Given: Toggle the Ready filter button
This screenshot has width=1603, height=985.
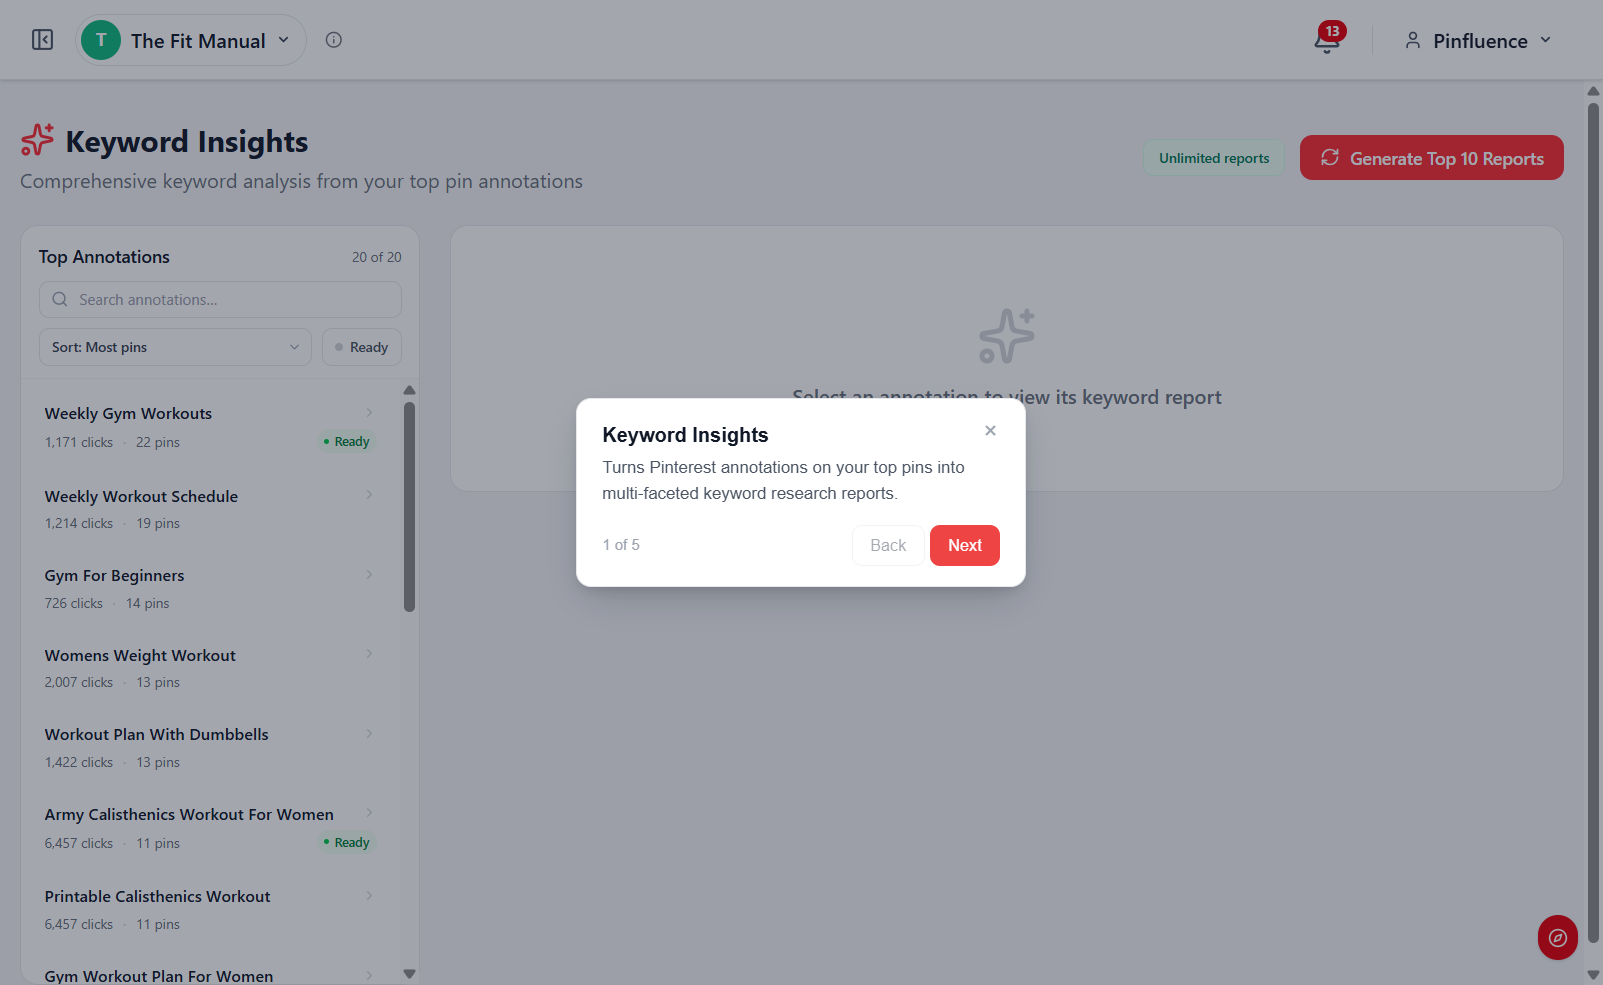Looking at the screenshot, I should pyautogui.click(x=362, y=347).
